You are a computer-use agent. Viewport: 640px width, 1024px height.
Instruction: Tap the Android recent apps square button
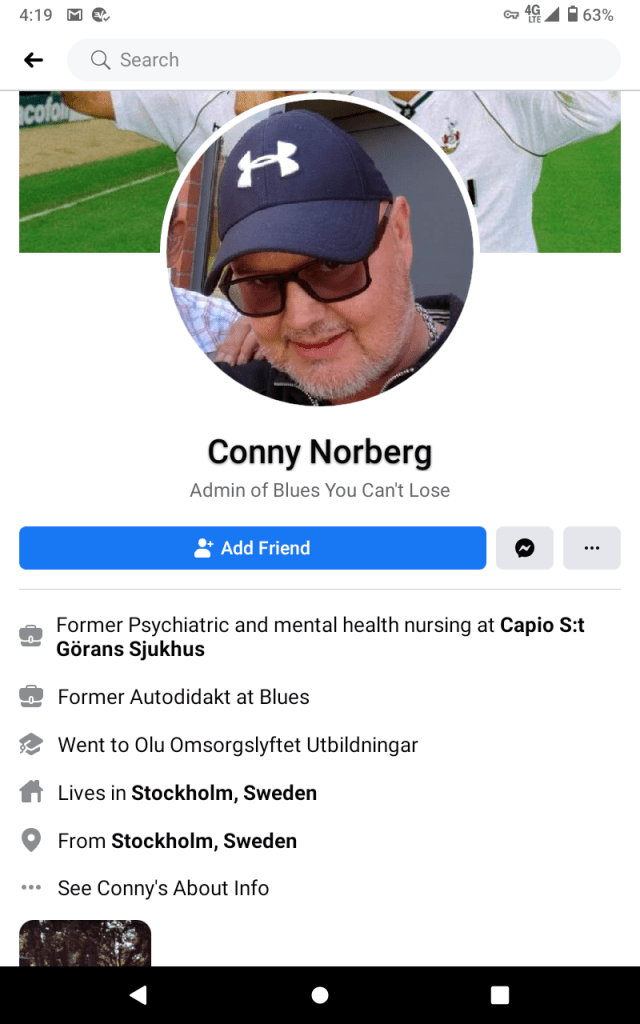tap(500, 995)
